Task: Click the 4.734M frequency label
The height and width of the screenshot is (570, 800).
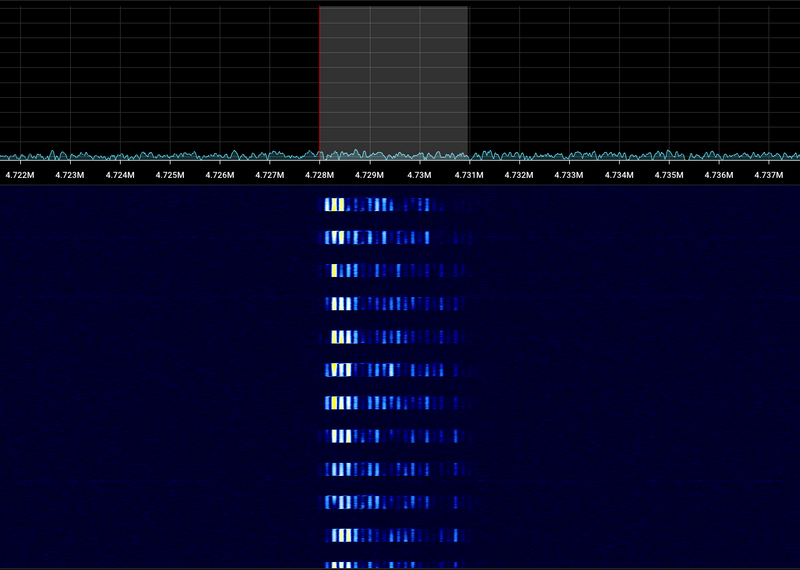Action: click(619, 175)
